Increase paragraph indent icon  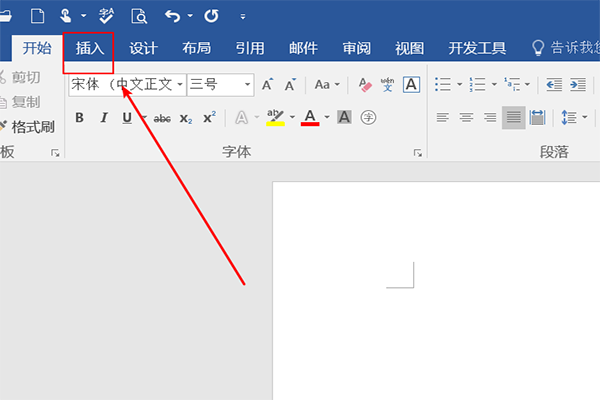tap(578, 85)
